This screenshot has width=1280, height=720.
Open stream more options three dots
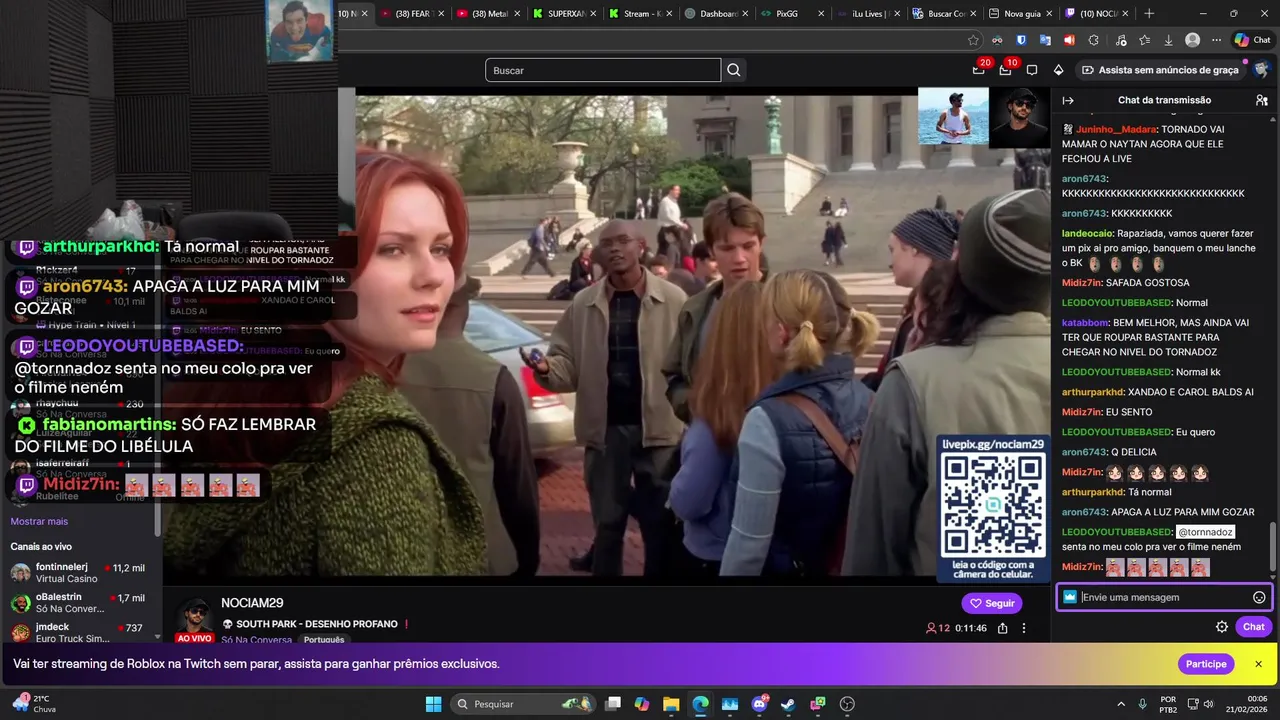pyautogui.click(x=1024, y=628)
